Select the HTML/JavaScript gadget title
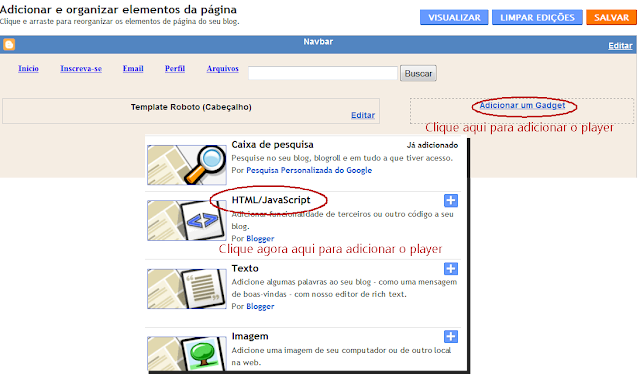Viewport: 640px width, 374px height. point(271,200)
